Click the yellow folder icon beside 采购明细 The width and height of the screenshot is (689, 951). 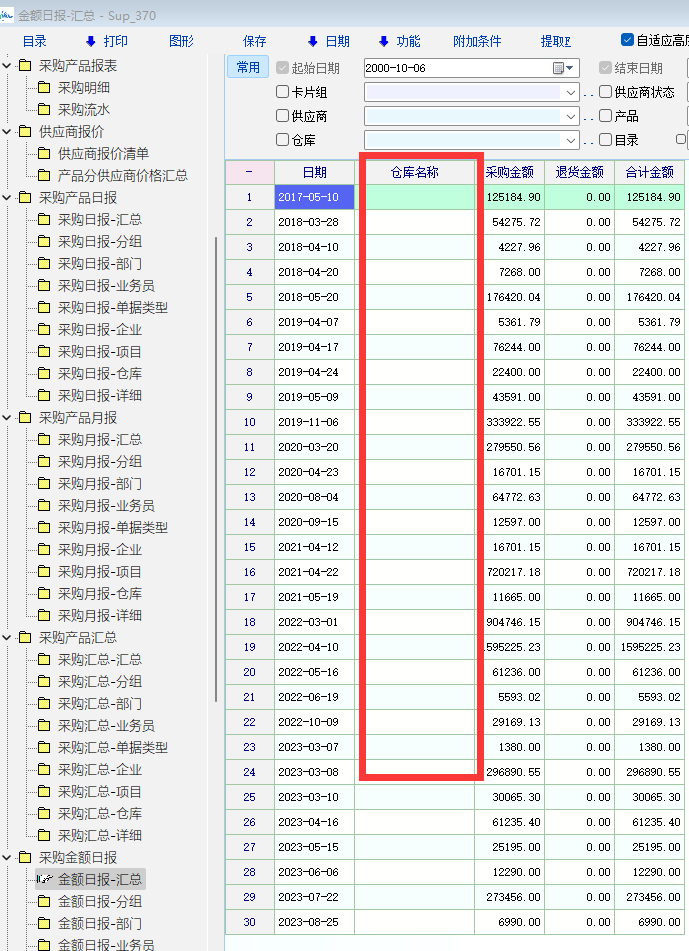(43, 88)
